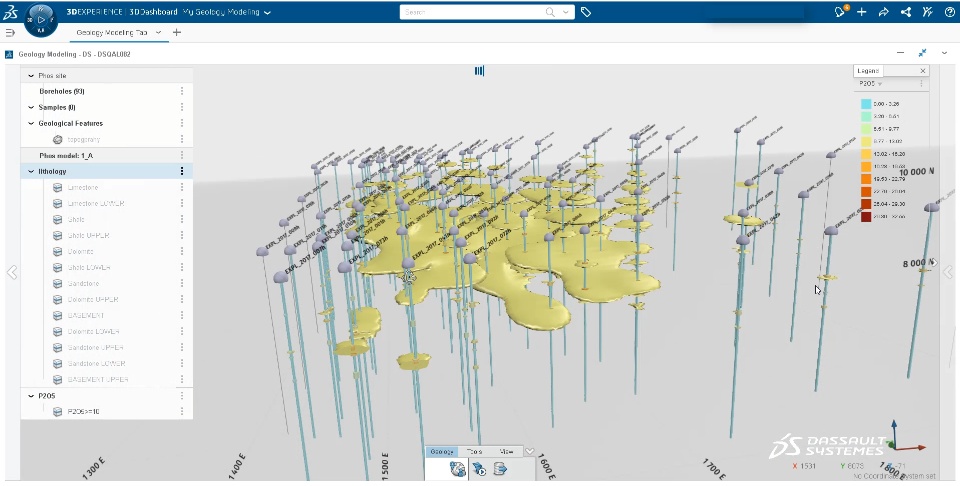
Task: Toggle the left navigation menu icon
Action: click(10, 32)
